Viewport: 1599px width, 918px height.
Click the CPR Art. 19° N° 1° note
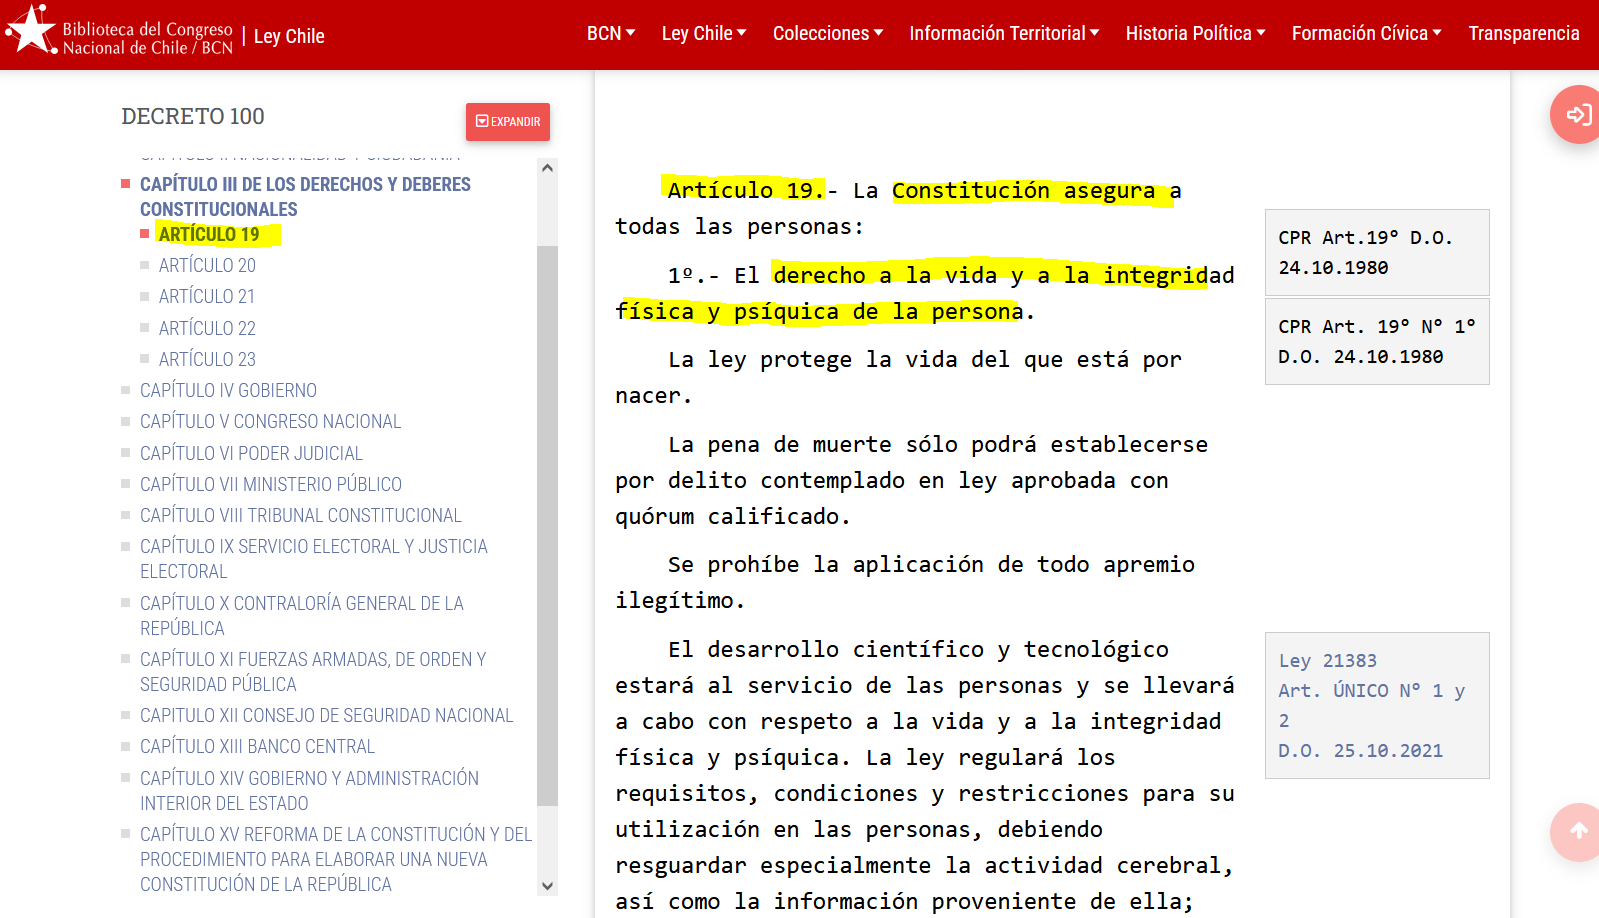tap(1377, 342)
